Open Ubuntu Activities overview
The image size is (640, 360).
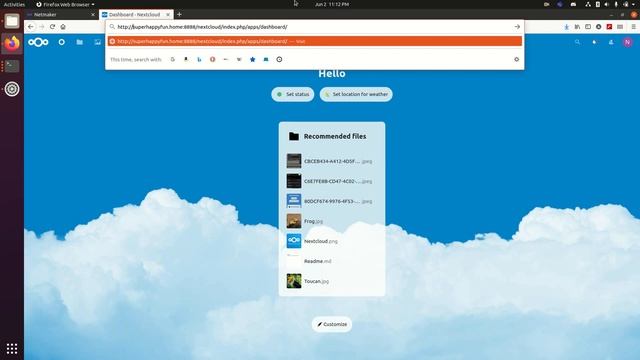pyautogui.click(x=14, y=4)
